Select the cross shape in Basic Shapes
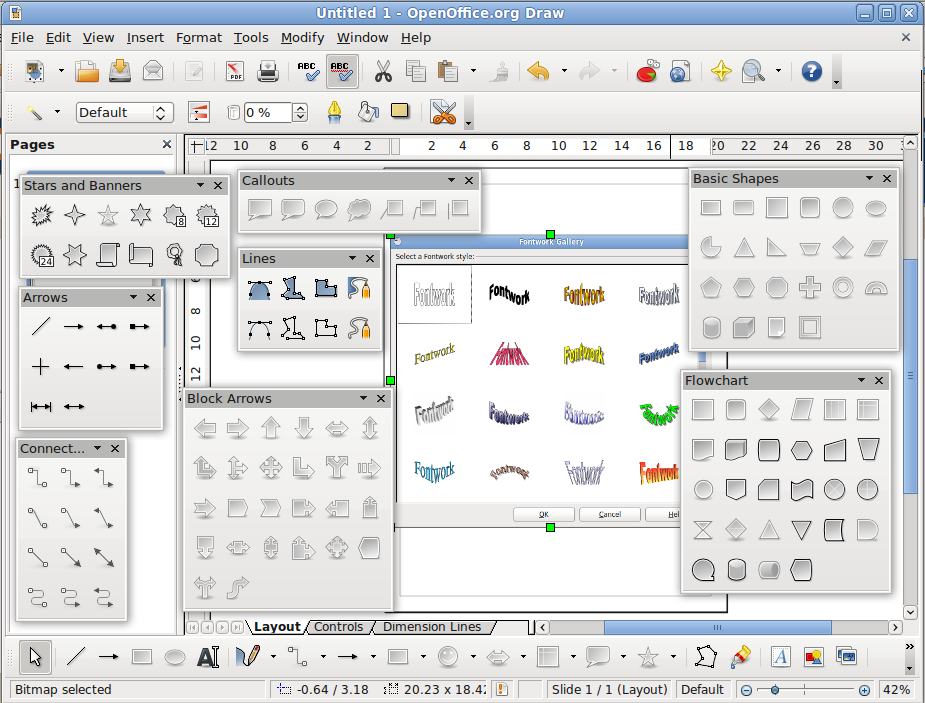The image size is (925, 703). [x=810, y=288]
